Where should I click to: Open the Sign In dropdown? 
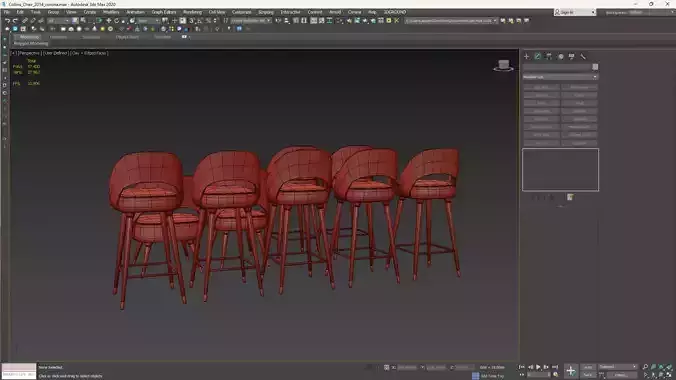575,12
